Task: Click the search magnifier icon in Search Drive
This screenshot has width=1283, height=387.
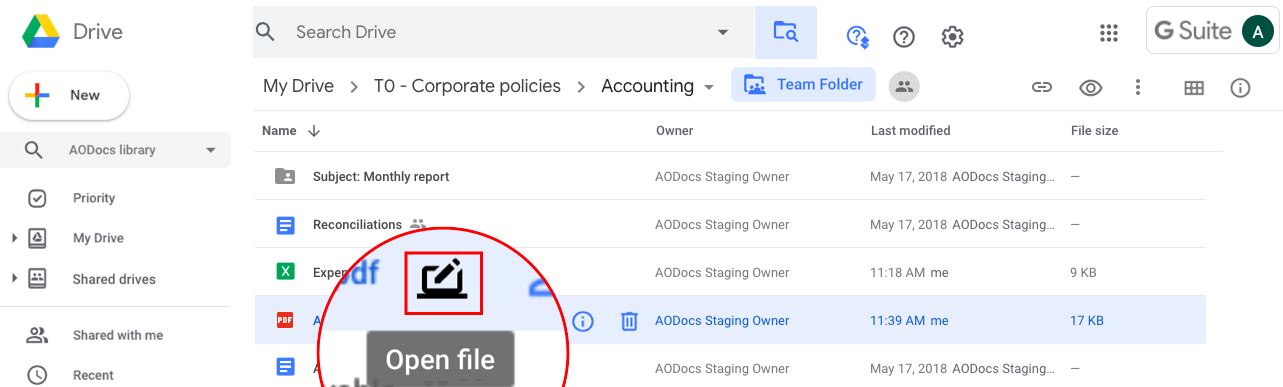Action: click(266, 32)
